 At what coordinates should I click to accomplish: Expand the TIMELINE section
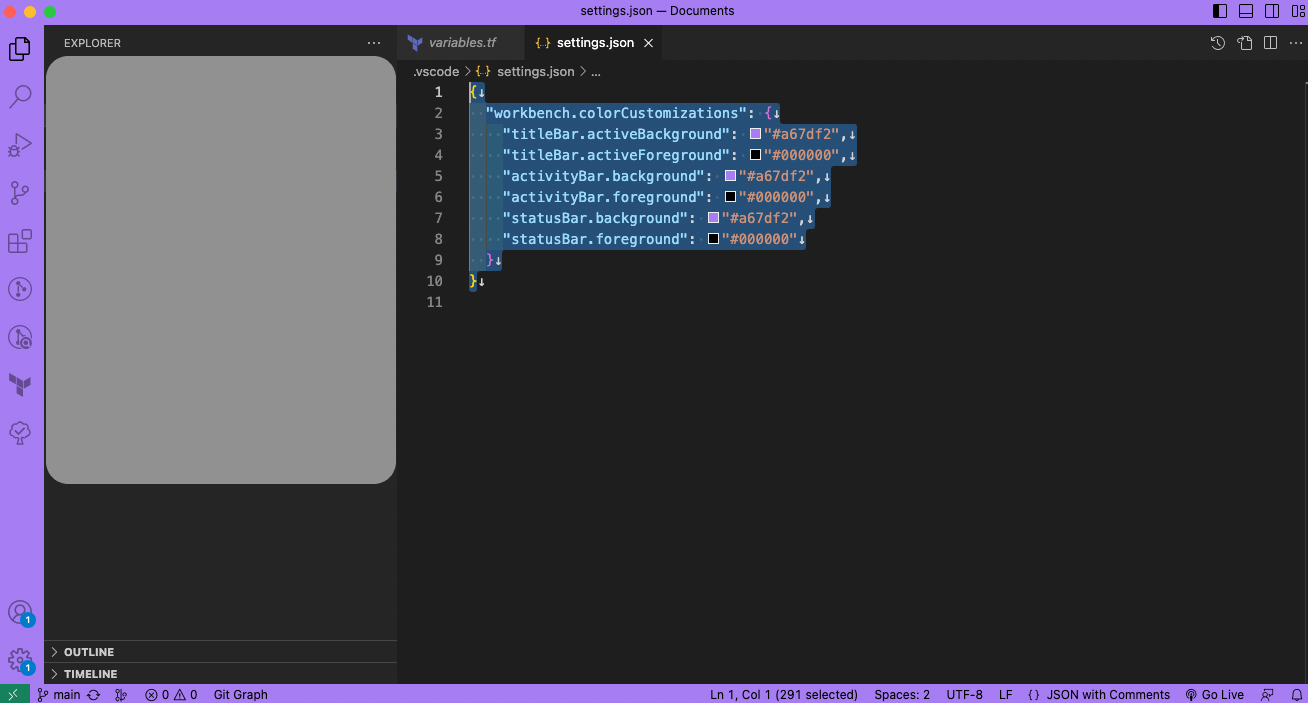[x=221, y=674]
